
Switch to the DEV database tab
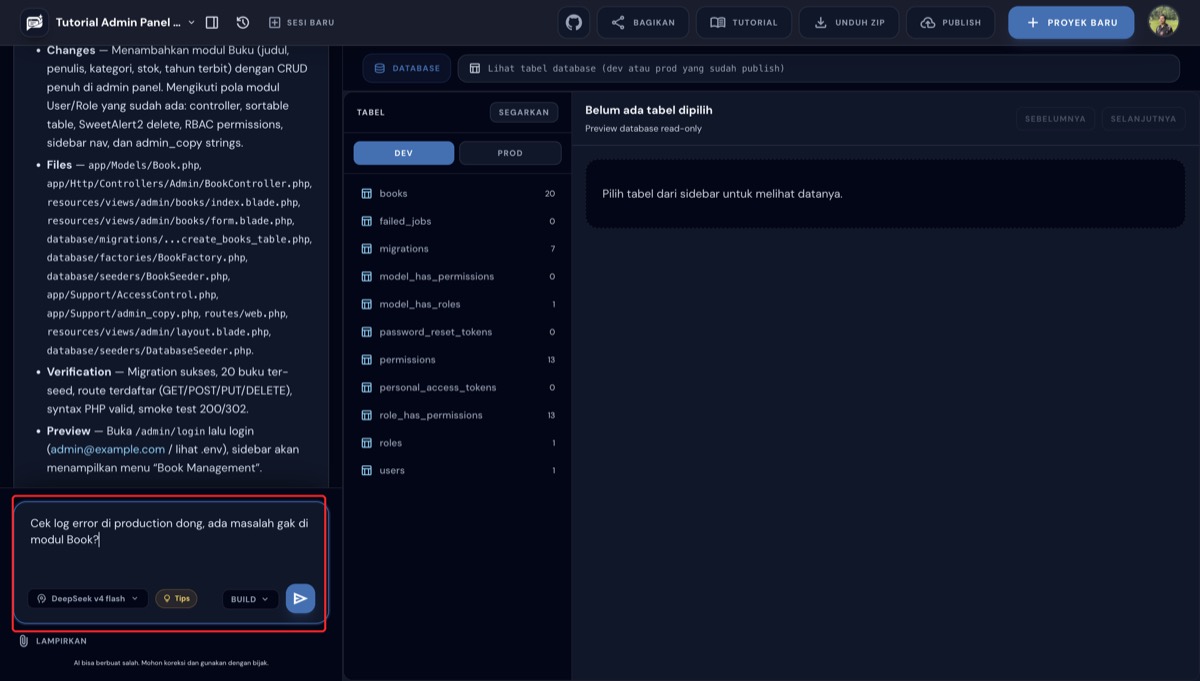[x=403, y=153]
